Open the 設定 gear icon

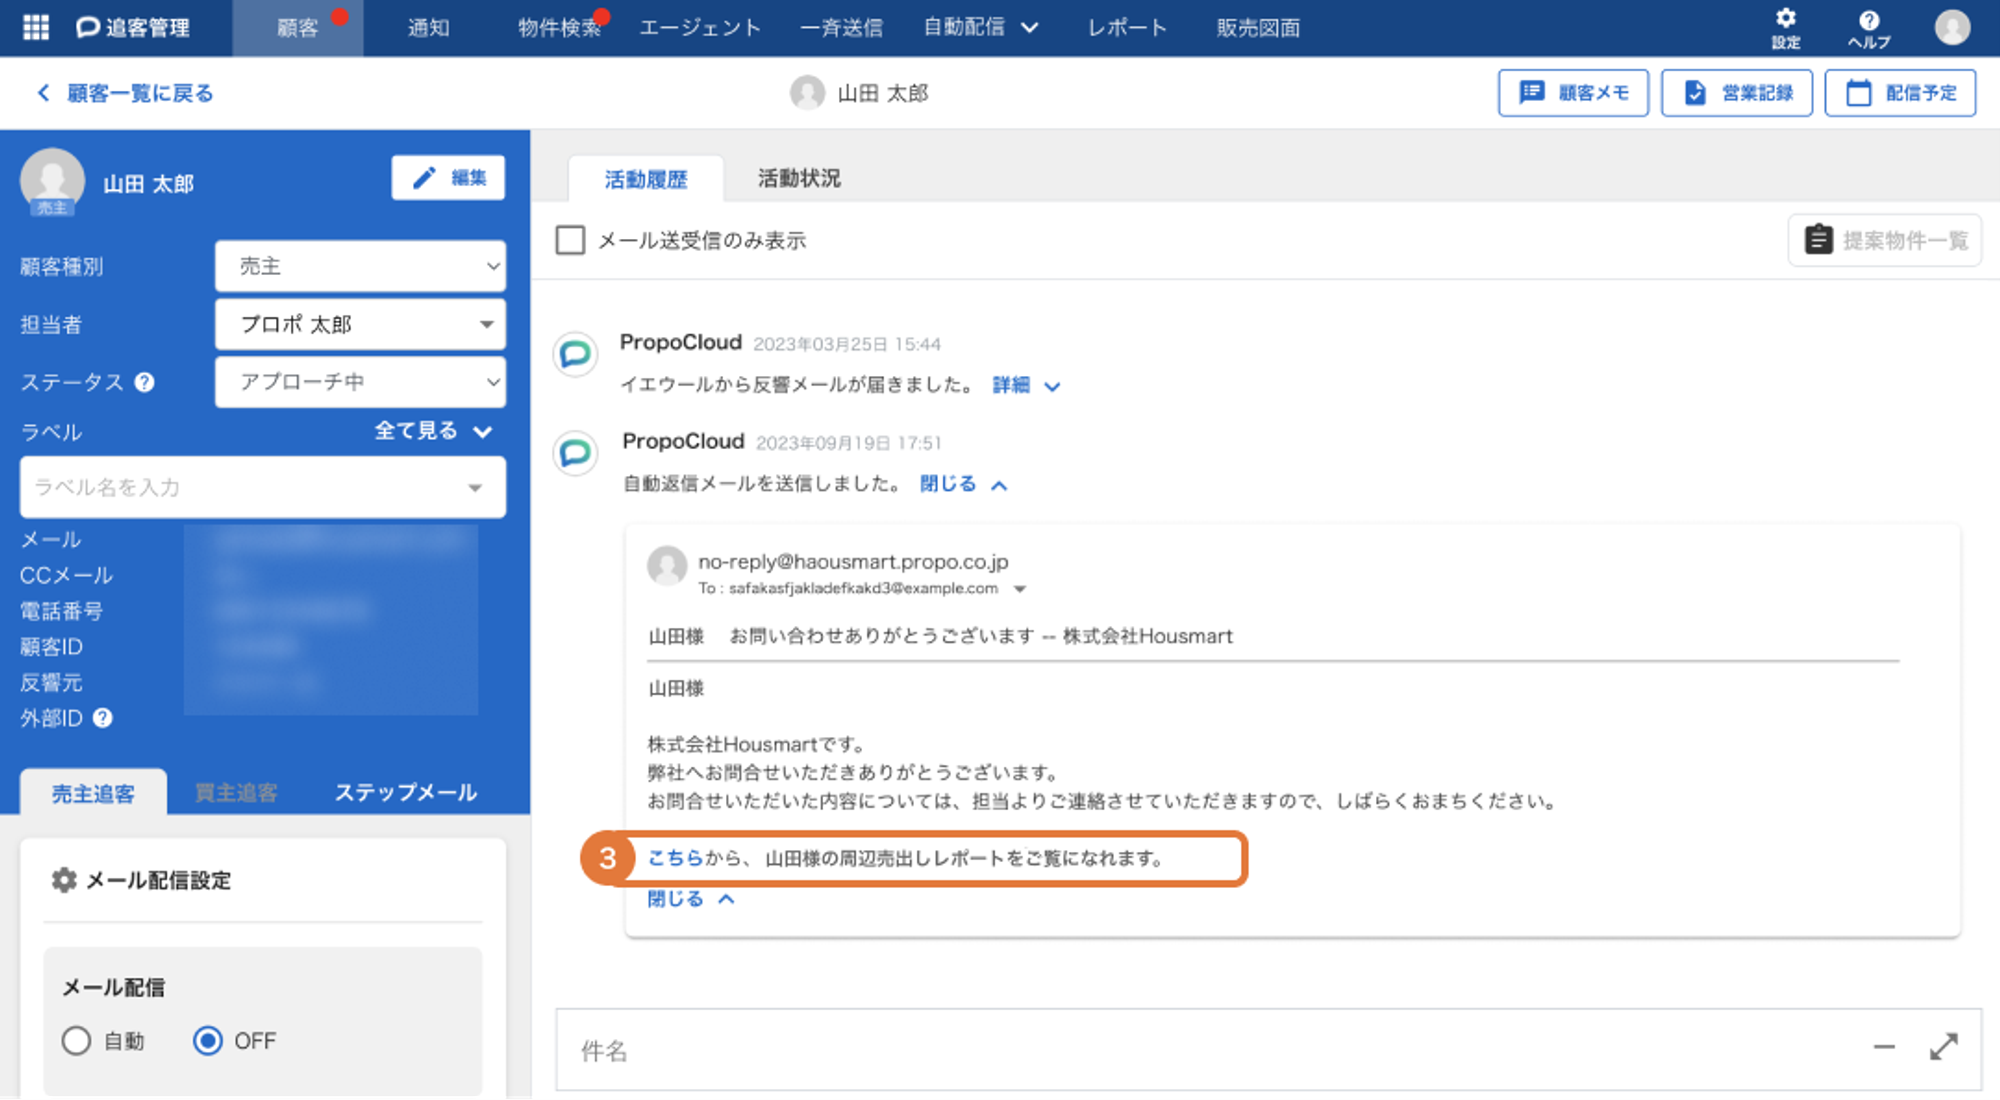point(1786,27)
